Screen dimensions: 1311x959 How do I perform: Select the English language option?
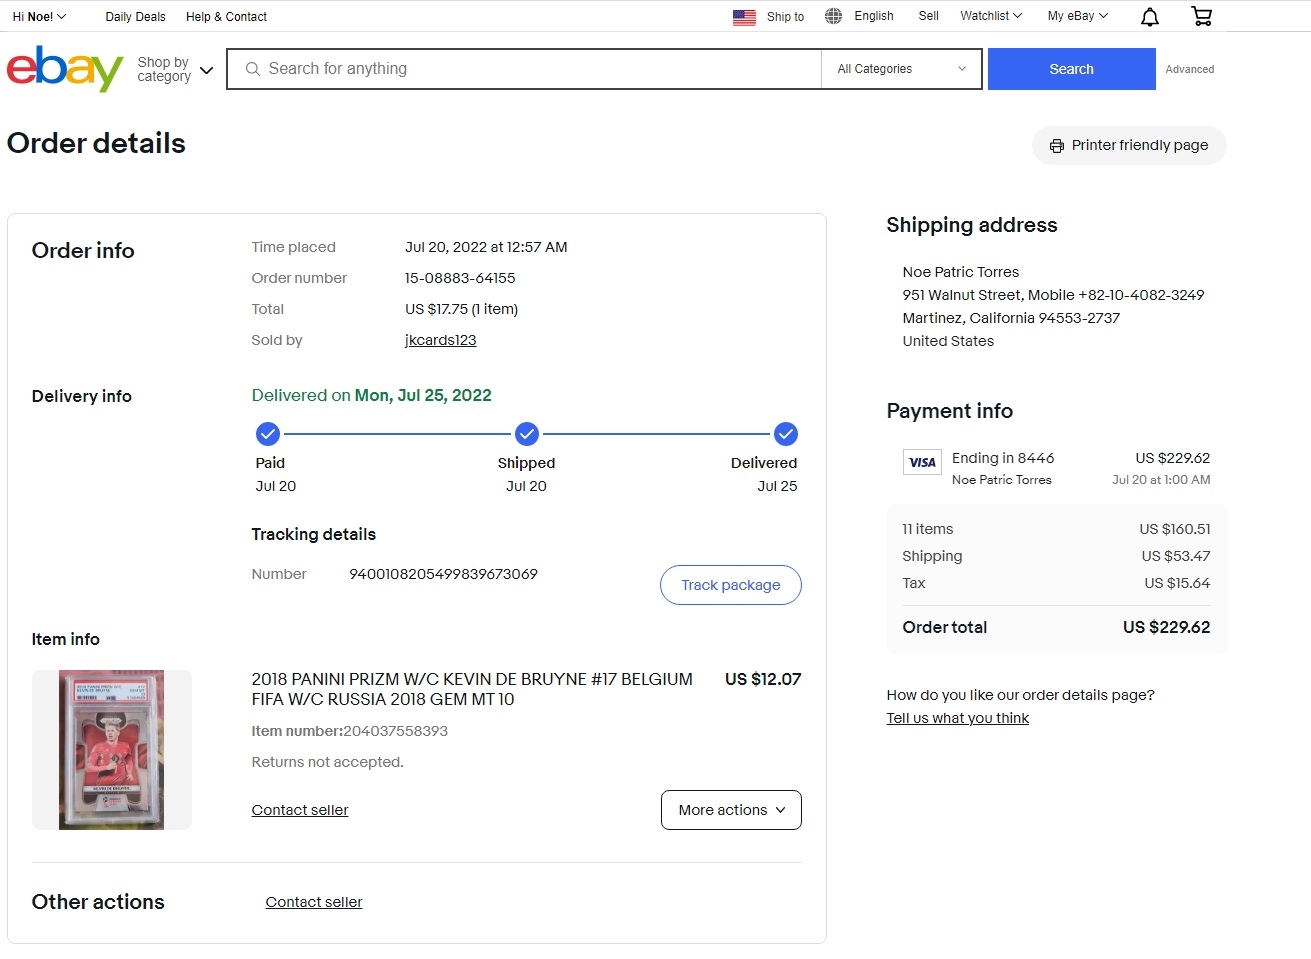point(874,16)
